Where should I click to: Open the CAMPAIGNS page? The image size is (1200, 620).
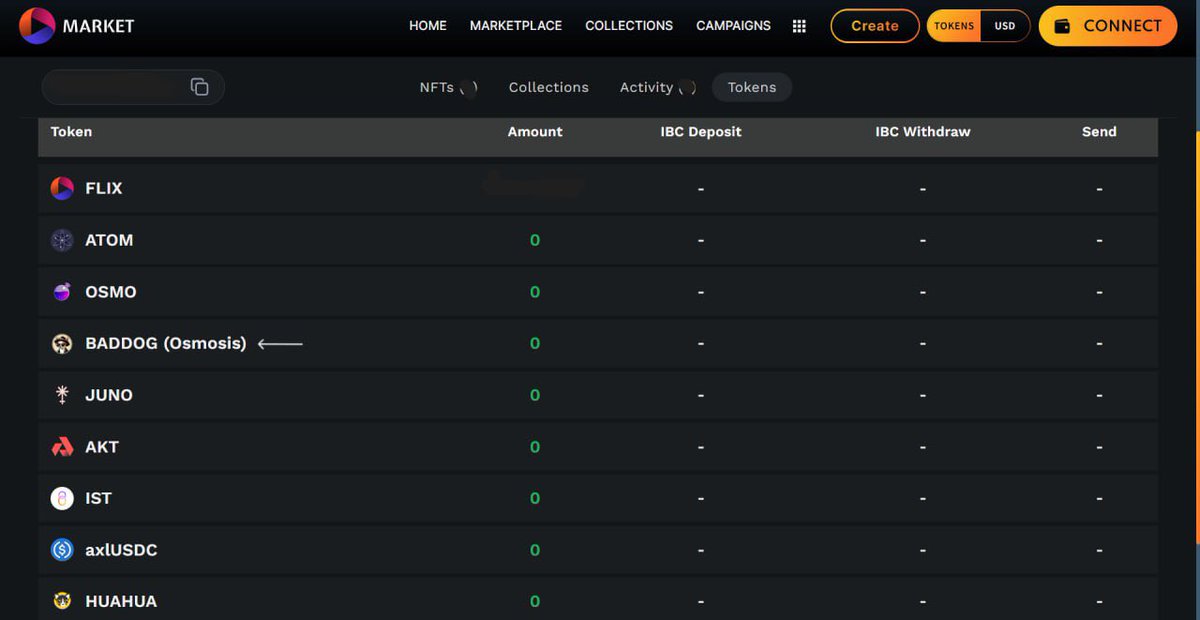point(733,26)
